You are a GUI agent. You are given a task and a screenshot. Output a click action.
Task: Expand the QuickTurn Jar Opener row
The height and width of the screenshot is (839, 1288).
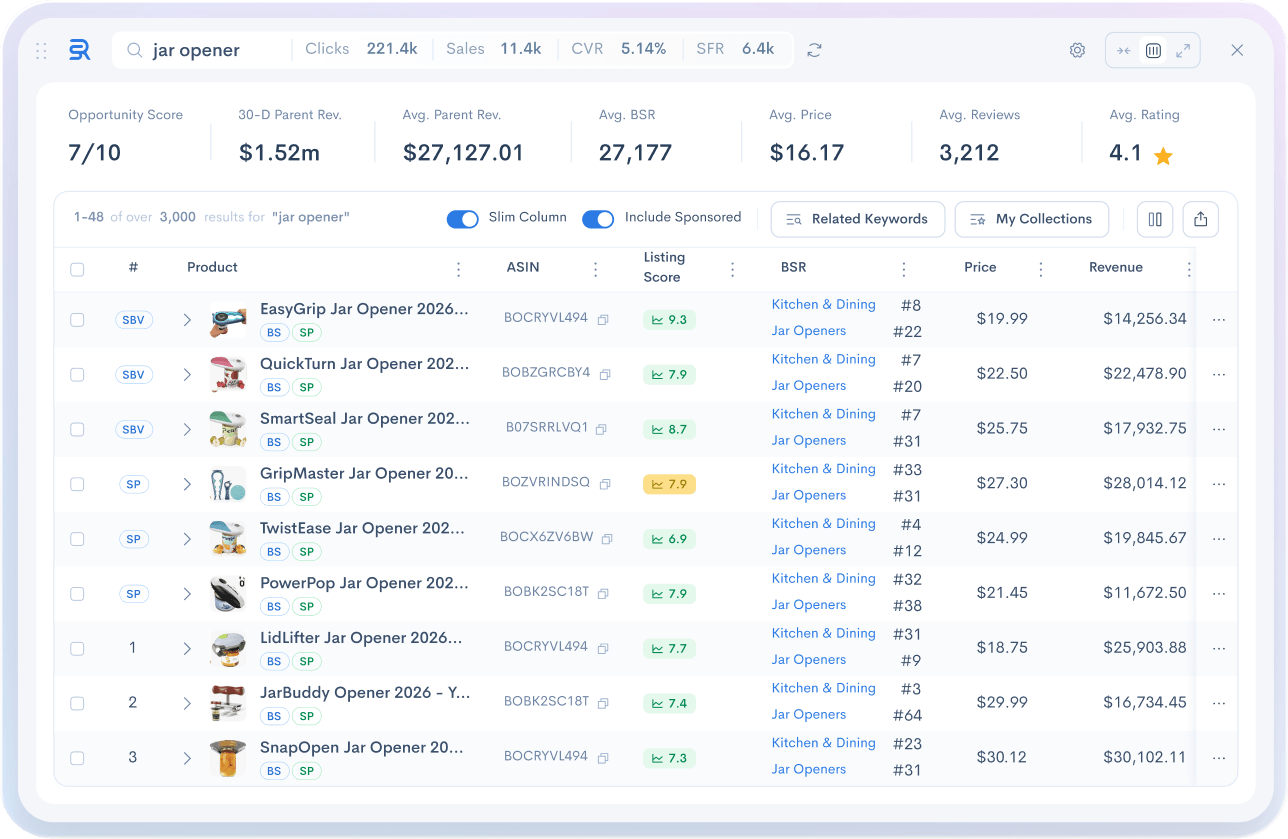pyautogui.click(x=187, y=374)
